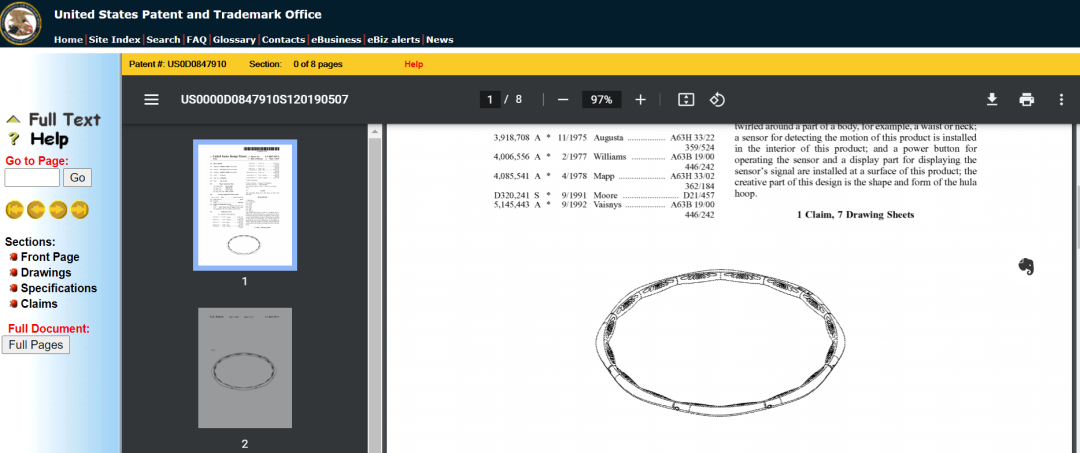1080x453 pixels.
Task: Click the Full Text link
Action: pos(65,120)
